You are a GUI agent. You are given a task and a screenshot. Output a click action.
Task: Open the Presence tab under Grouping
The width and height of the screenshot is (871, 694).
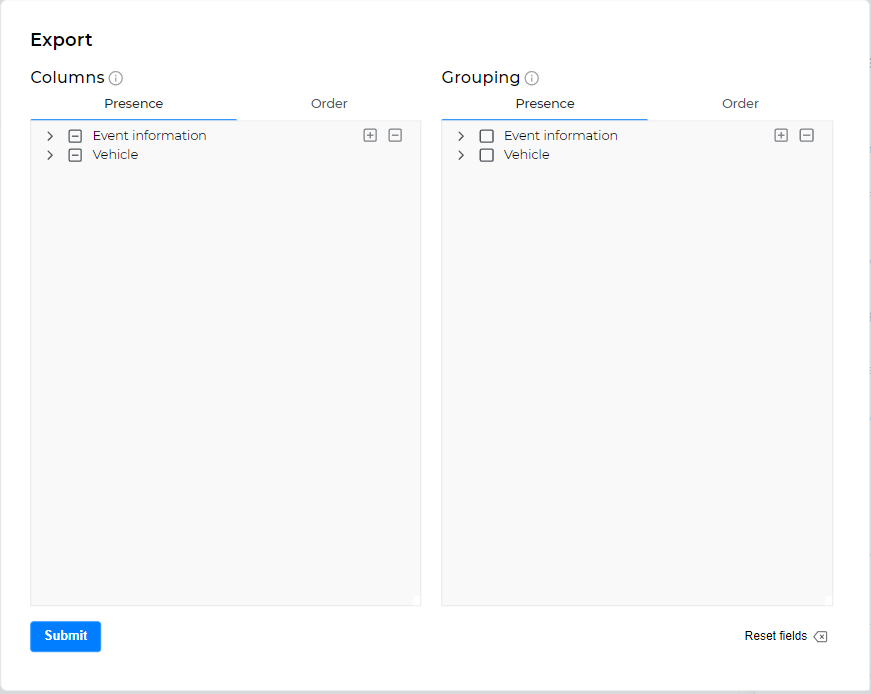pos(545,104)
